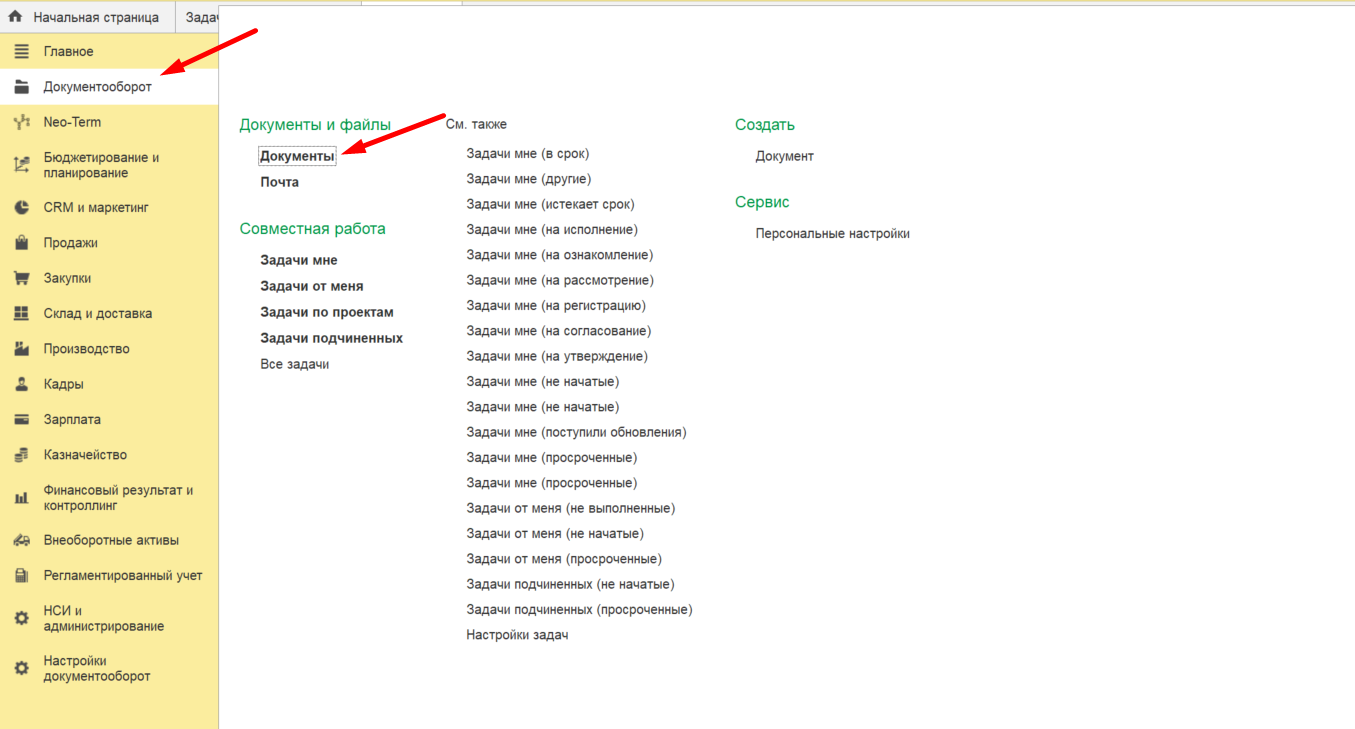
Task: Open Задачи мне (на утверждение)
Action: coord(557,356)
